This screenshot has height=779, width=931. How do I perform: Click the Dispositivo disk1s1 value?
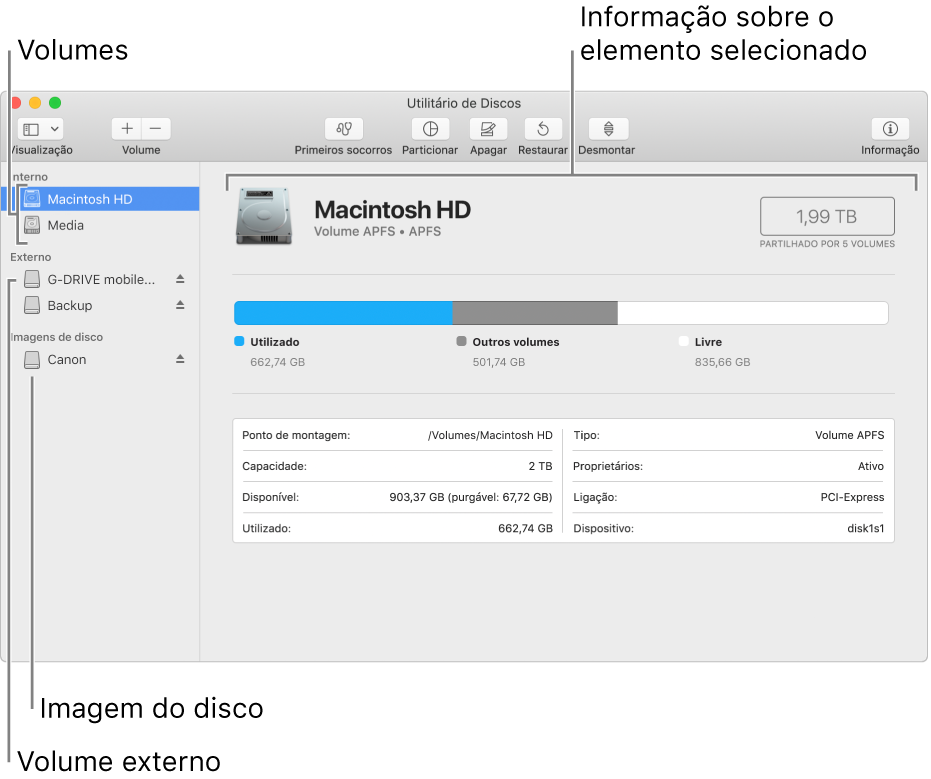tap(866, 528)
